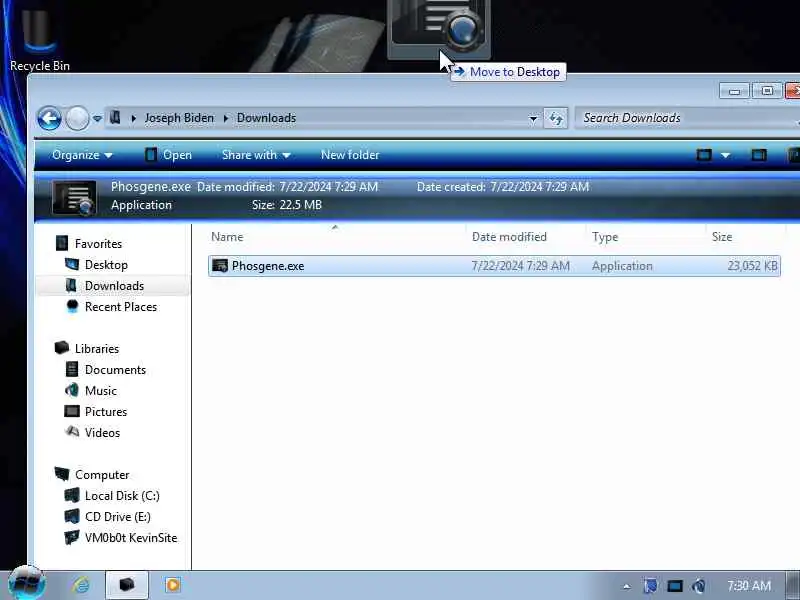Screen dimensions: 800x600
Task: Click the Explorer window taskbar button
Action: (x=127, y=585)
